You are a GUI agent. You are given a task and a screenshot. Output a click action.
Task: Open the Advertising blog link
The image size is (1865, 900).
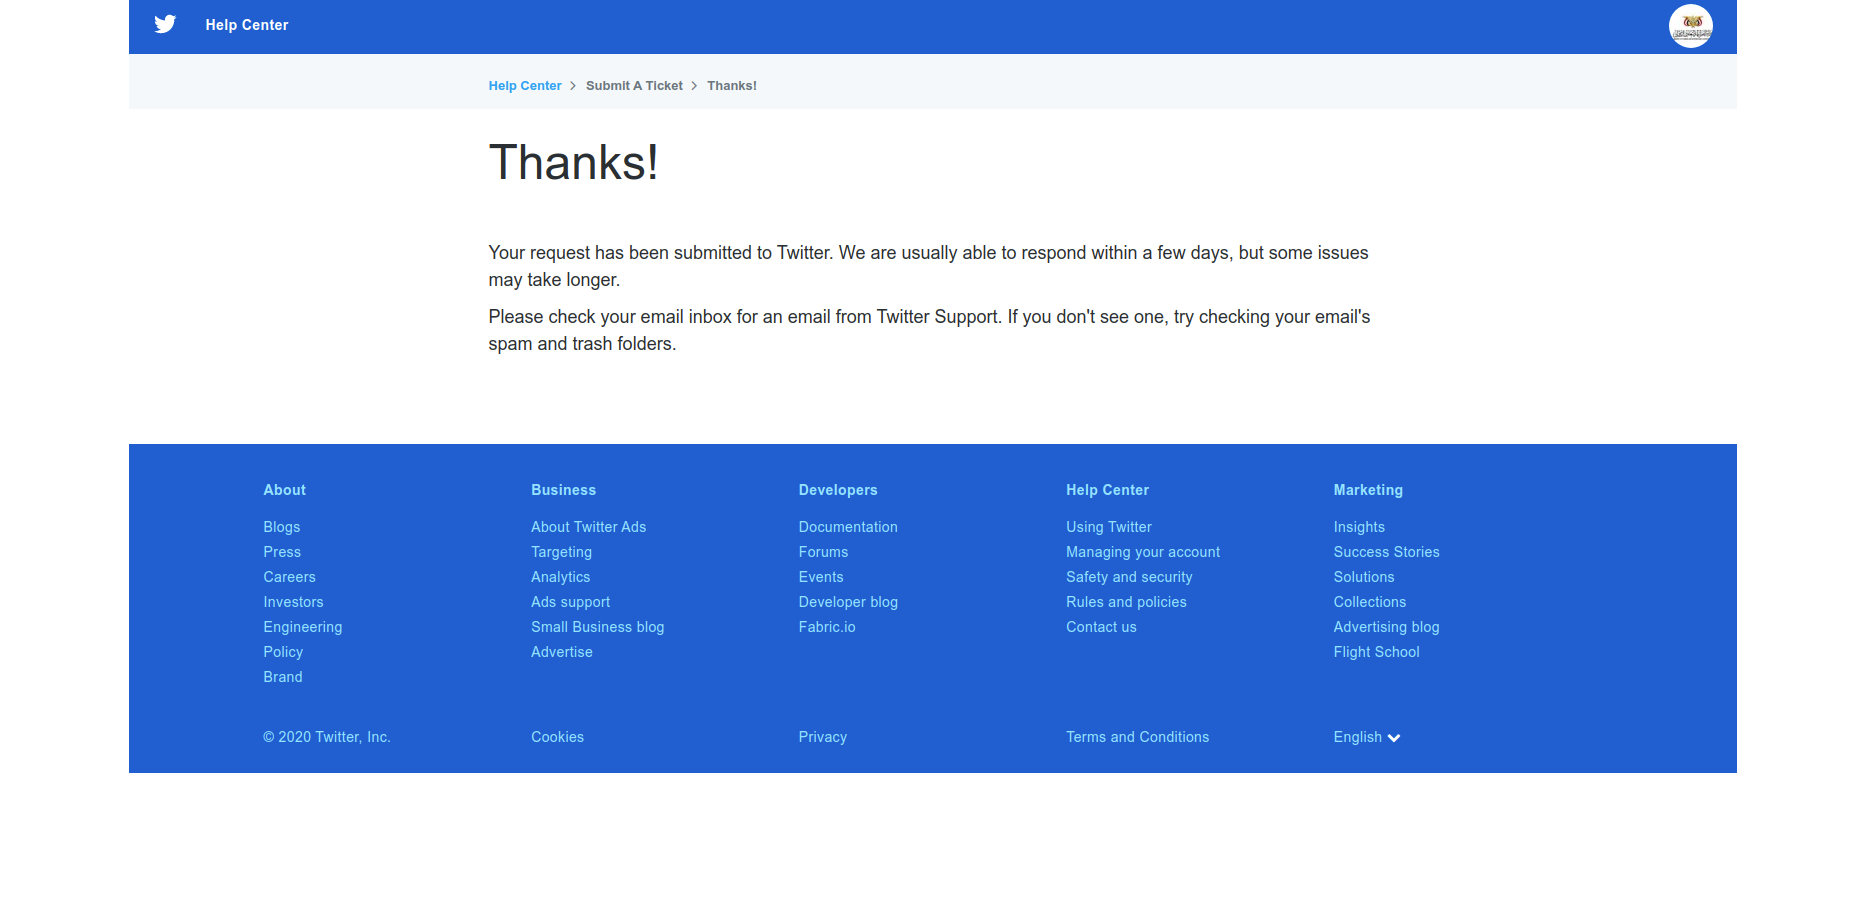click(x=1386, y=627)
